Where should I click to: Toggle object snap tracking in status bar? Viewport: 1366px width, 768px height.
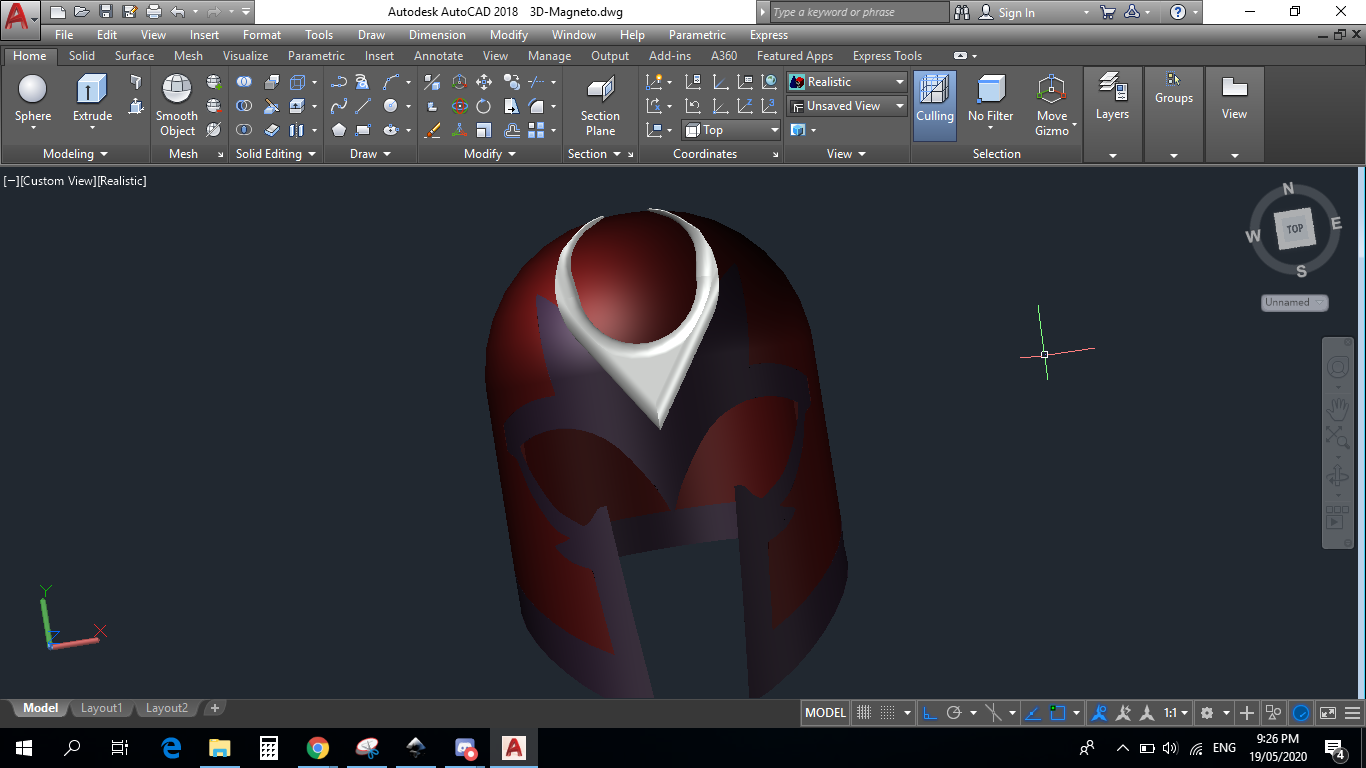click(1034, 713)
